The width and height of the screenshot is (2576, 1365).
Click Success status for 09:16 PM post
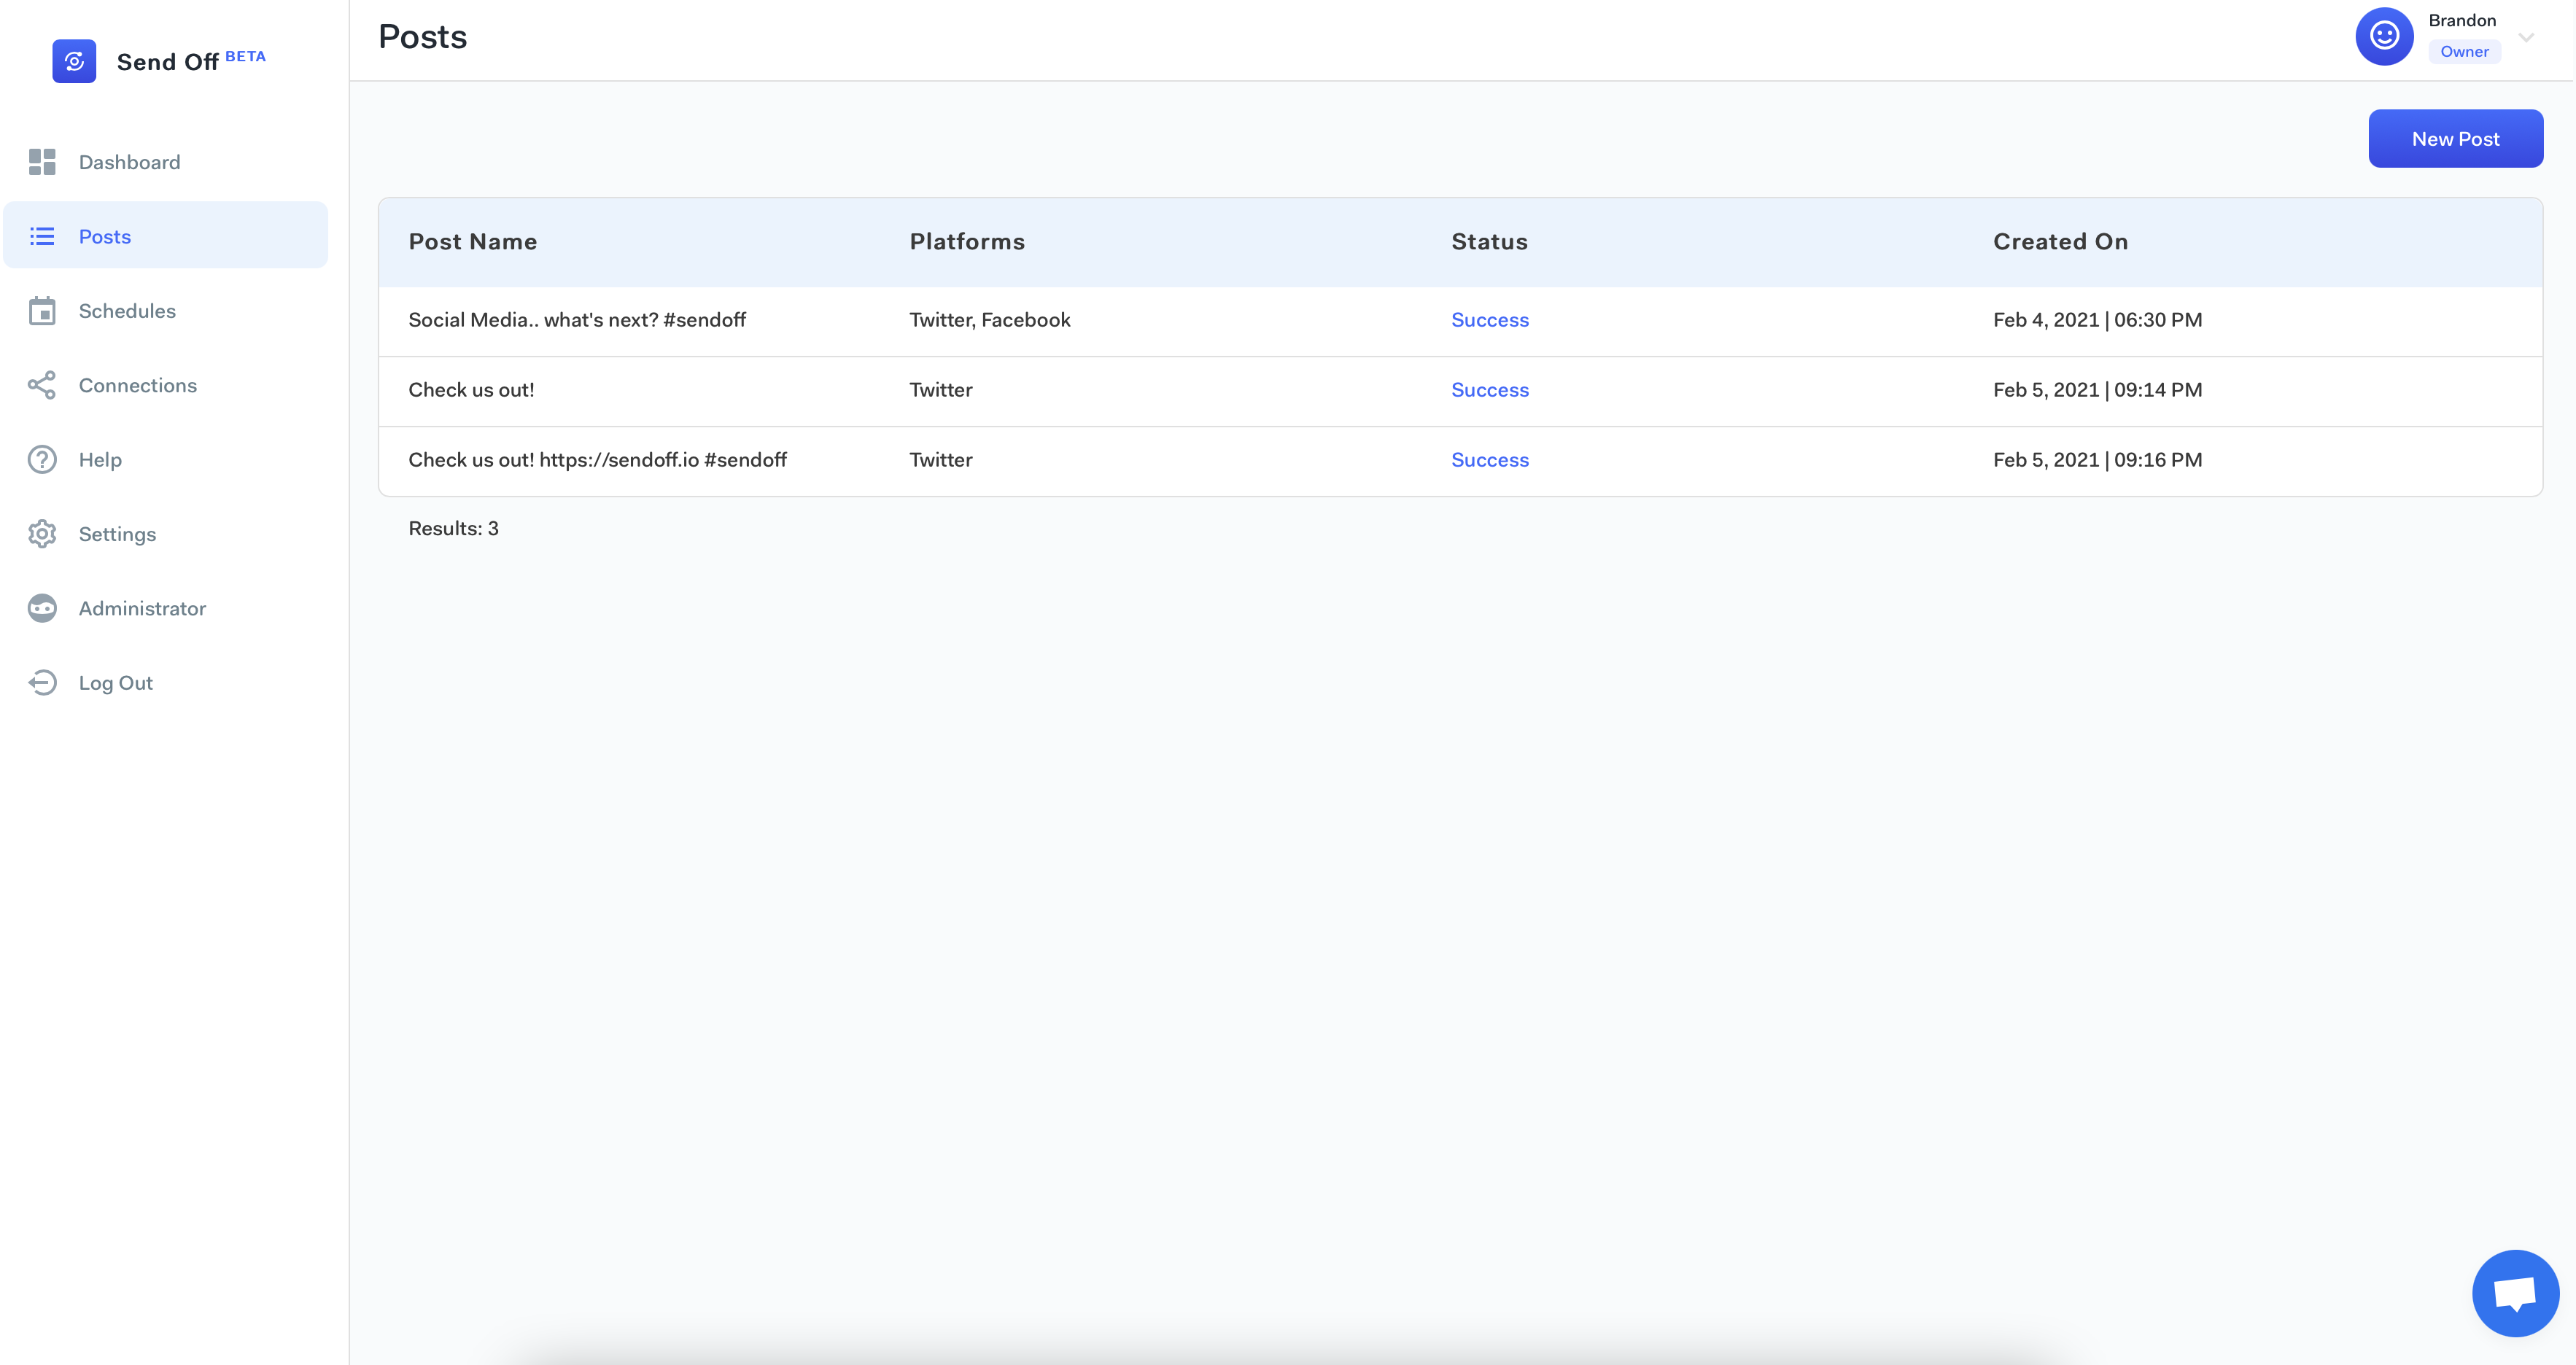pos(1489,460)
